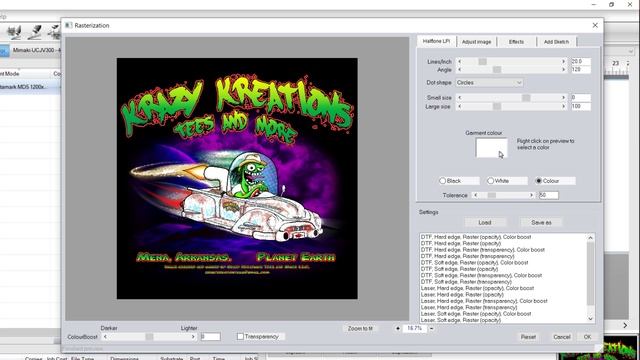
Task: Click ColourBoost Darker left arrow
Action: click(x=105, y=337)
